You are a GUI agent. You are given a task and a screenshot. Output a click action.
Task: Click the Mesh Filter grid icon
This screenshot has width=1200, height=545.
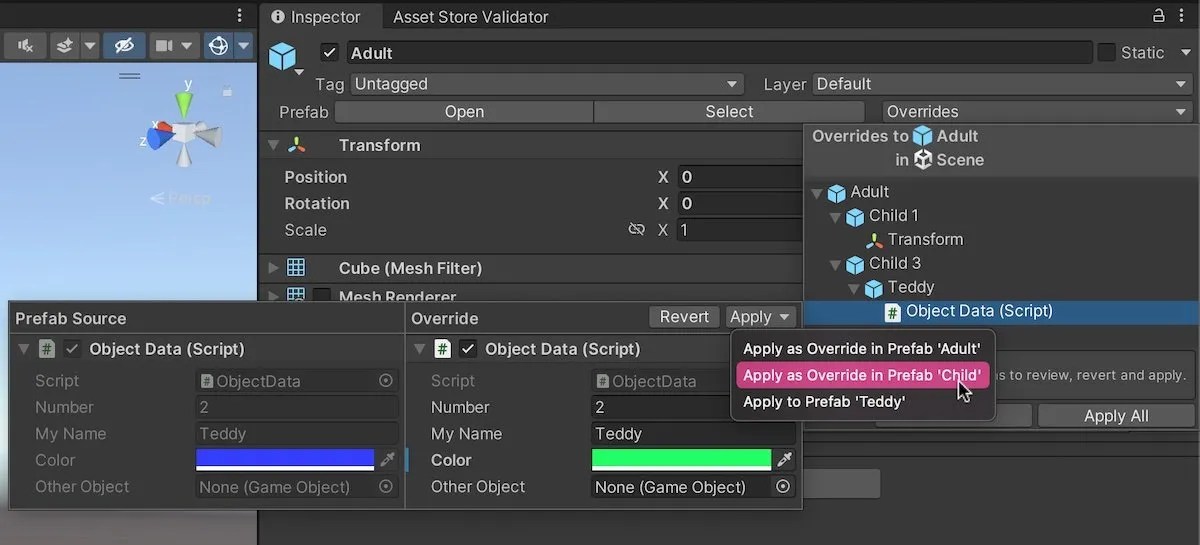coord(296,268)
